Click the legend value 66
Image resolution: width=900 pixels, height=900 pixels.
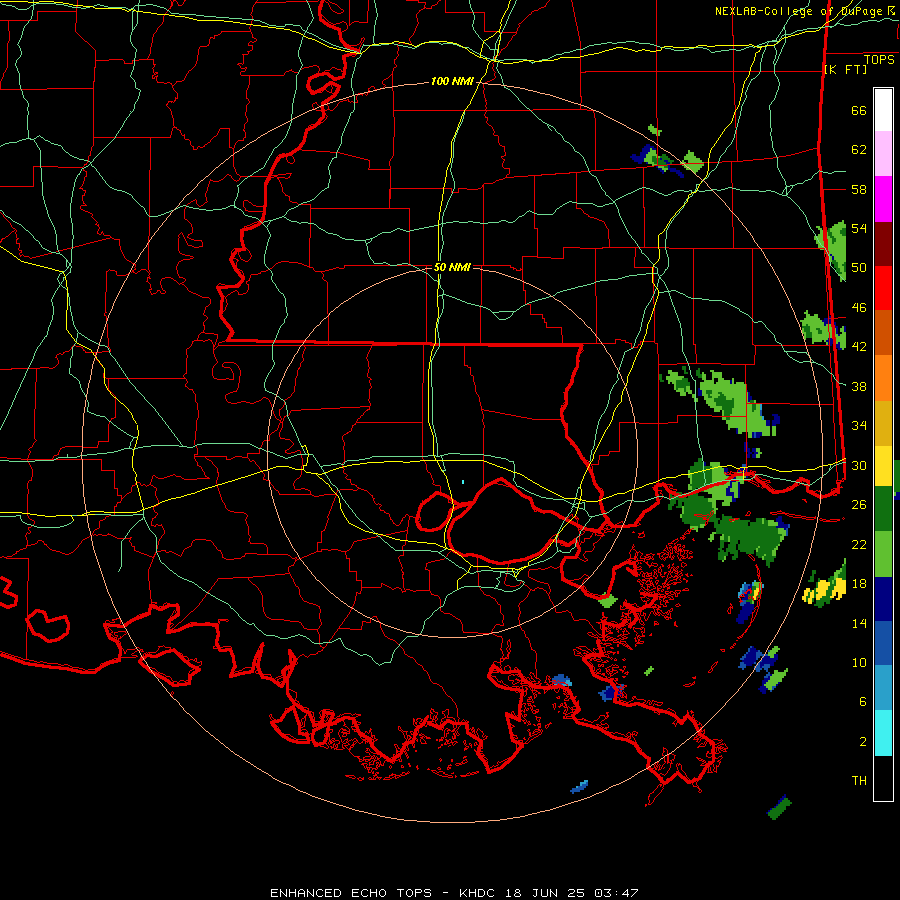click(x=859, y=110)
